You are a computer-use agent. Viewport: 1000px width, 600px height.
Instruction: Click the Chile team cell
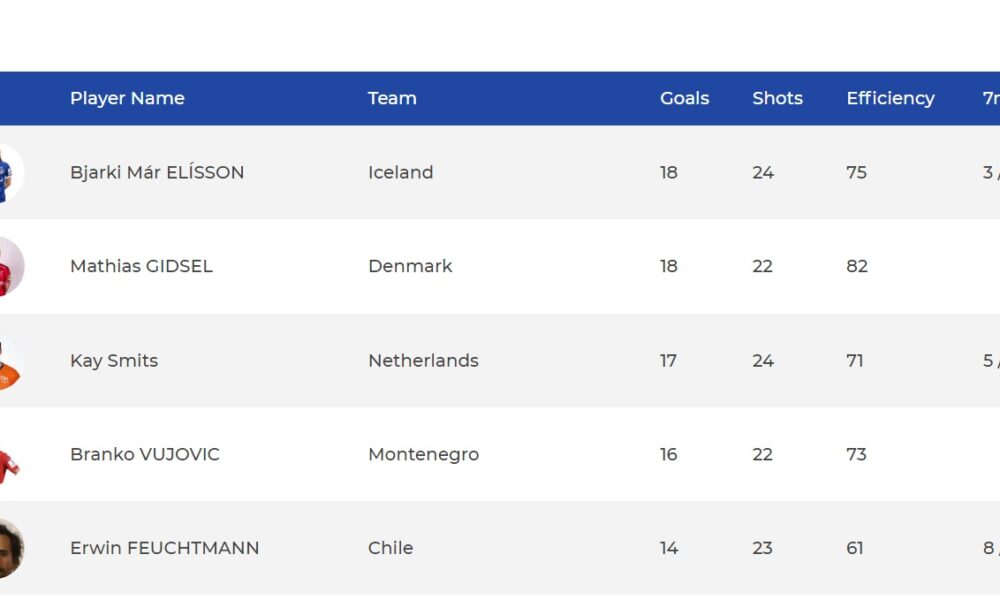click(x=390, y=548)
